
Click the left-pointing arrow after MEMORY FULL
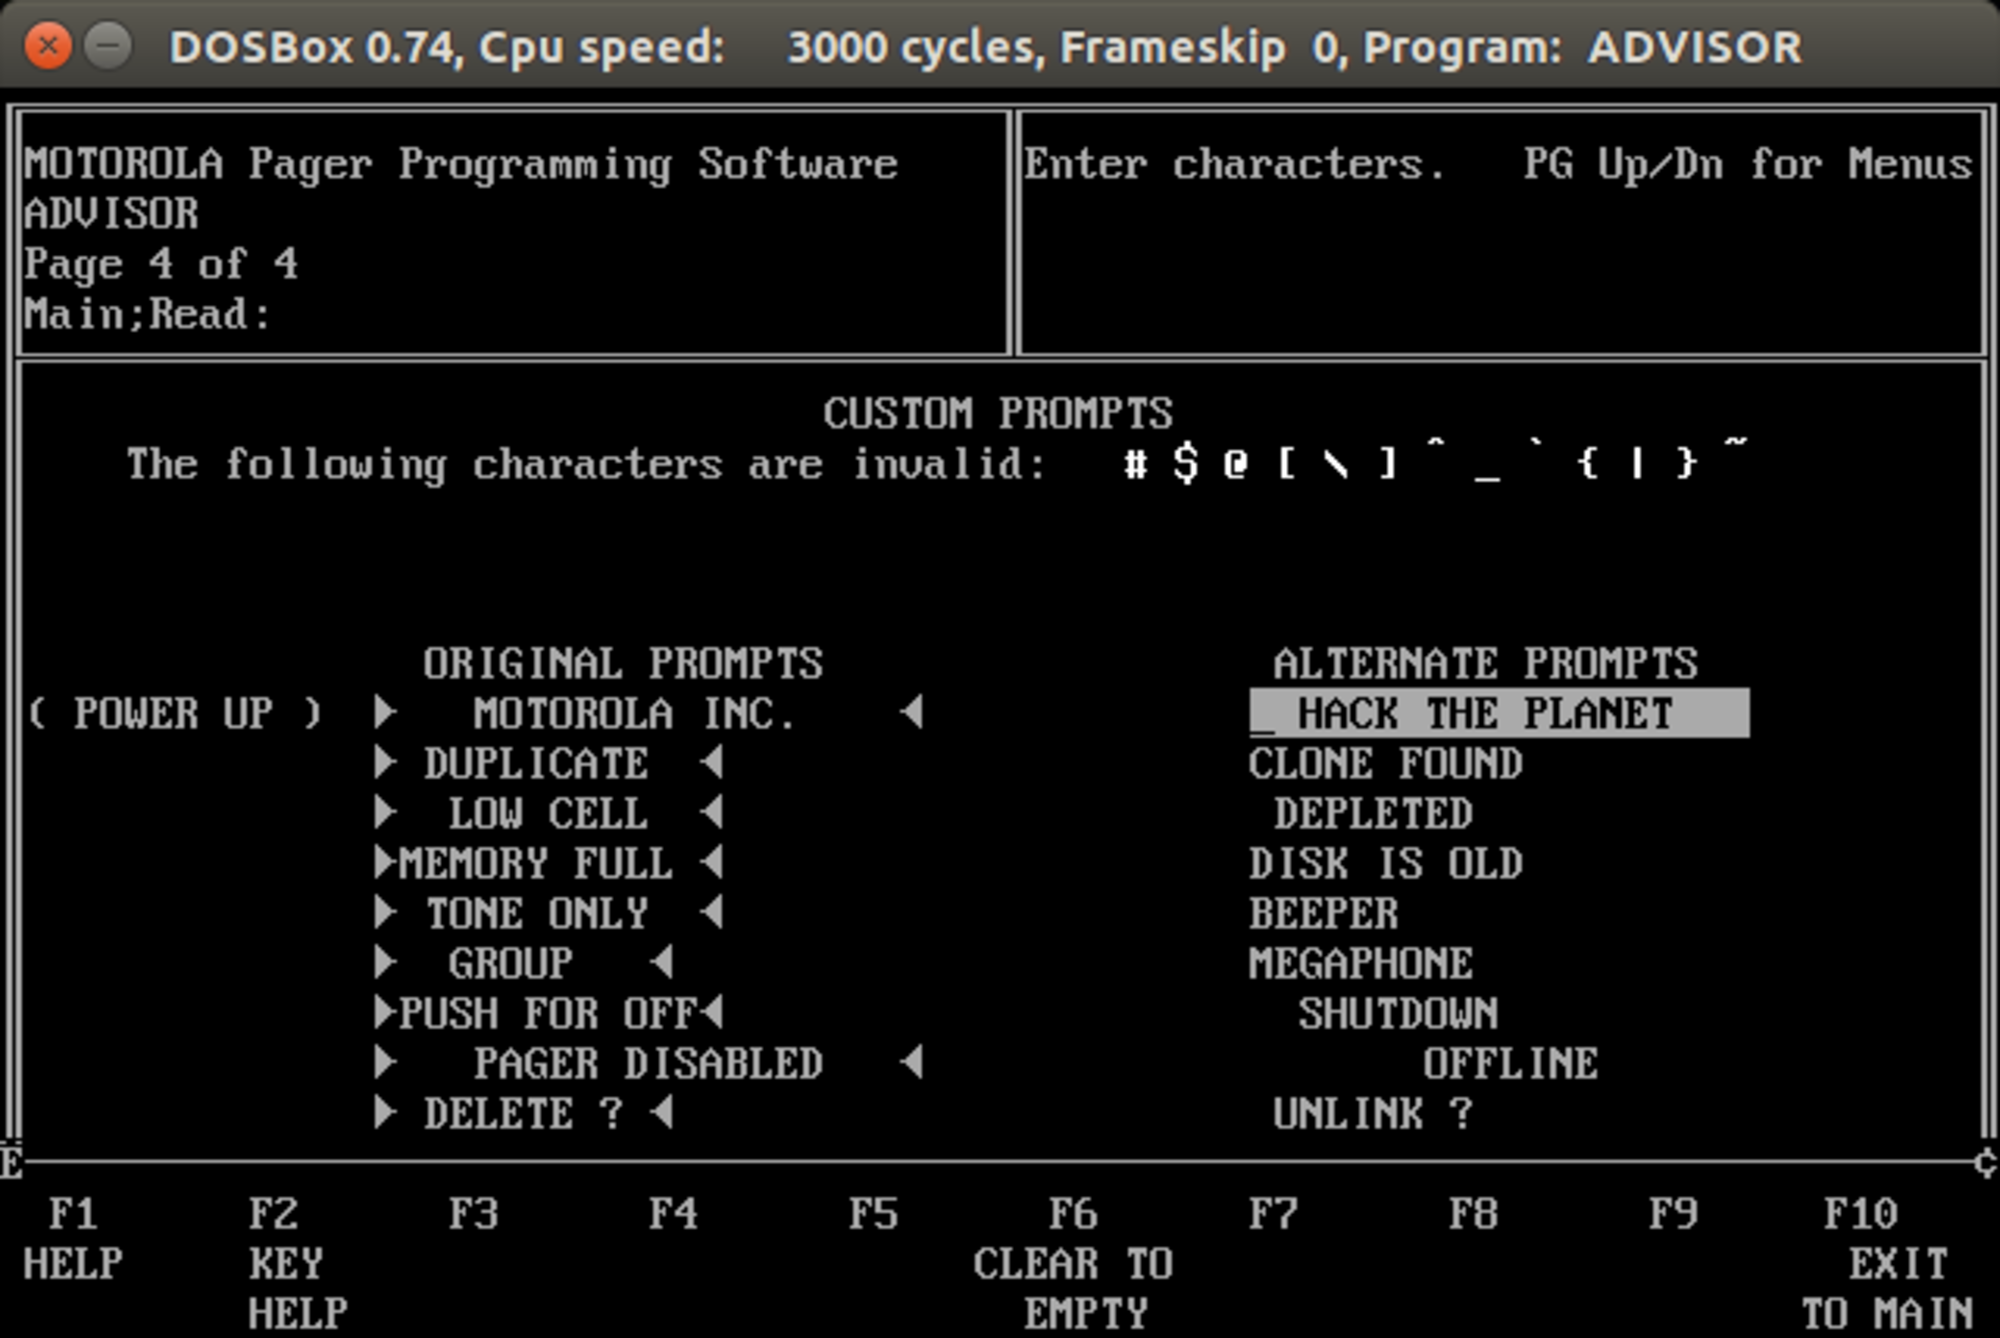point(711,863)
